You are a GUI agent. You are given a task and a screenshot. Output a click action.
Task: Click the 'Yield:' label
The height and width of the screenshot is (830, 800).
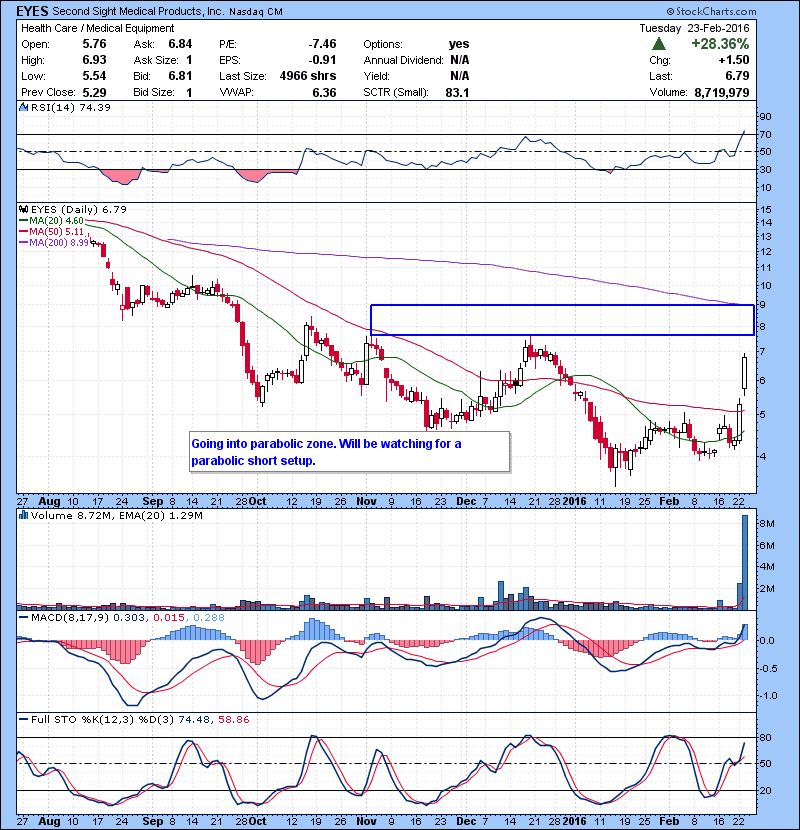(376, 76)
